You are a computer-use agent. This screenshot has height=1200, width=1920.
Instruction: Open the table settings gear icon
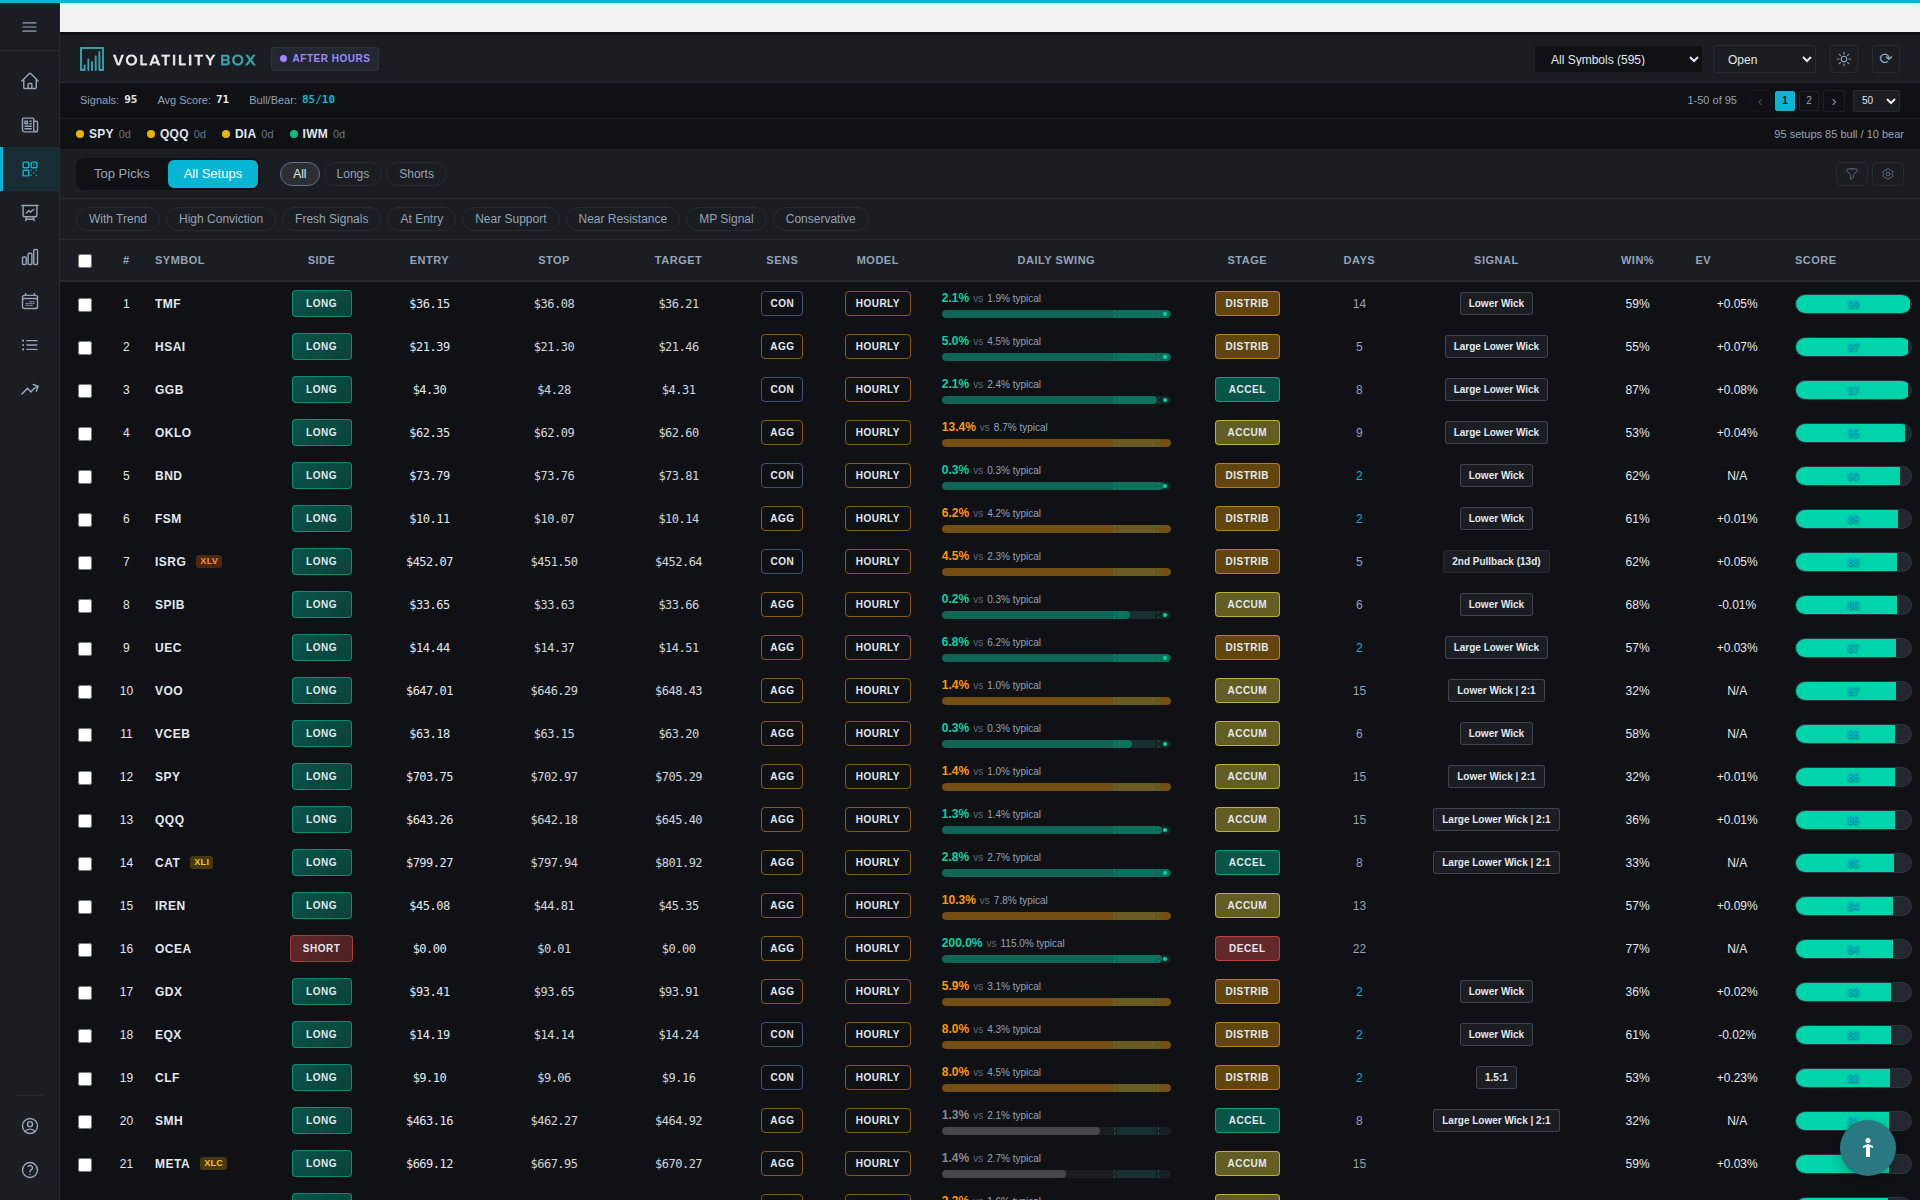[x=1888, y=174]
